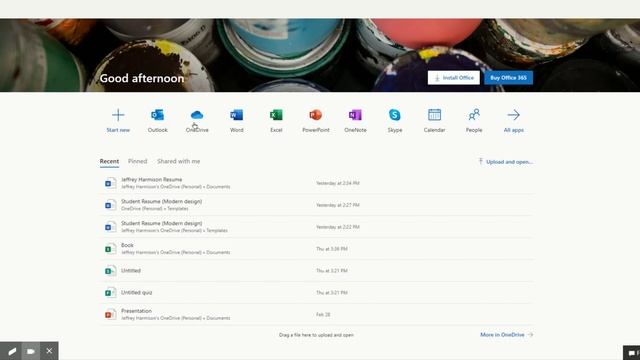This screenshot has height=360, width=640.
Task: Click Thu at 3:36 PM timestamp for Book
Action: click(331, 249)
